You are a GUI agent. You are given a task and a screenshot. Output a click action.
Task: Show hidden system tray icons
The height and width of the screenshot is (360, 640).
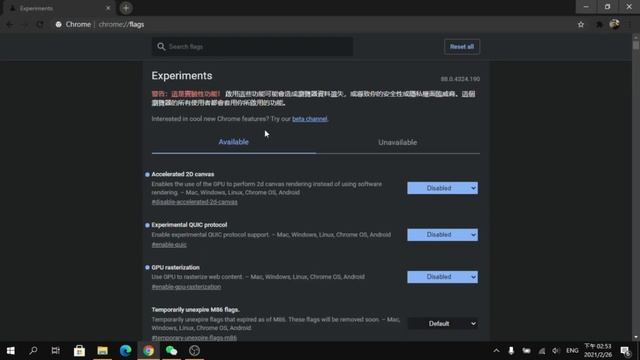coord(496,351)
